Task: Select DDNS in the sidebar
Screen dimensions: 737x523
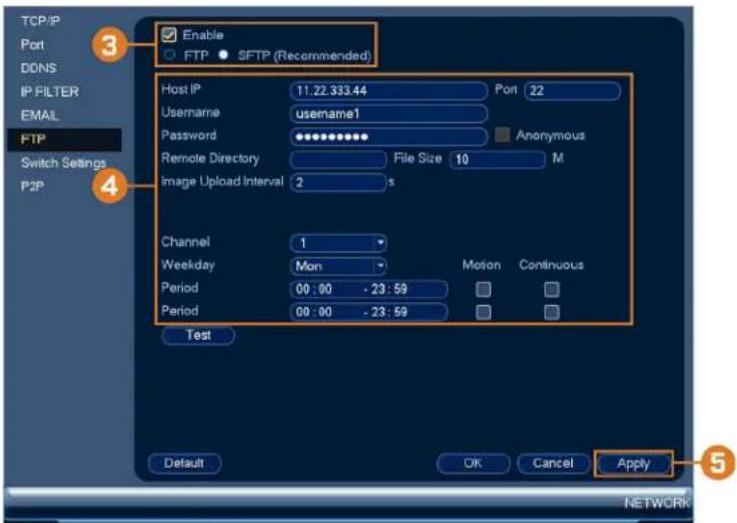Action: [x=39, y=68]
